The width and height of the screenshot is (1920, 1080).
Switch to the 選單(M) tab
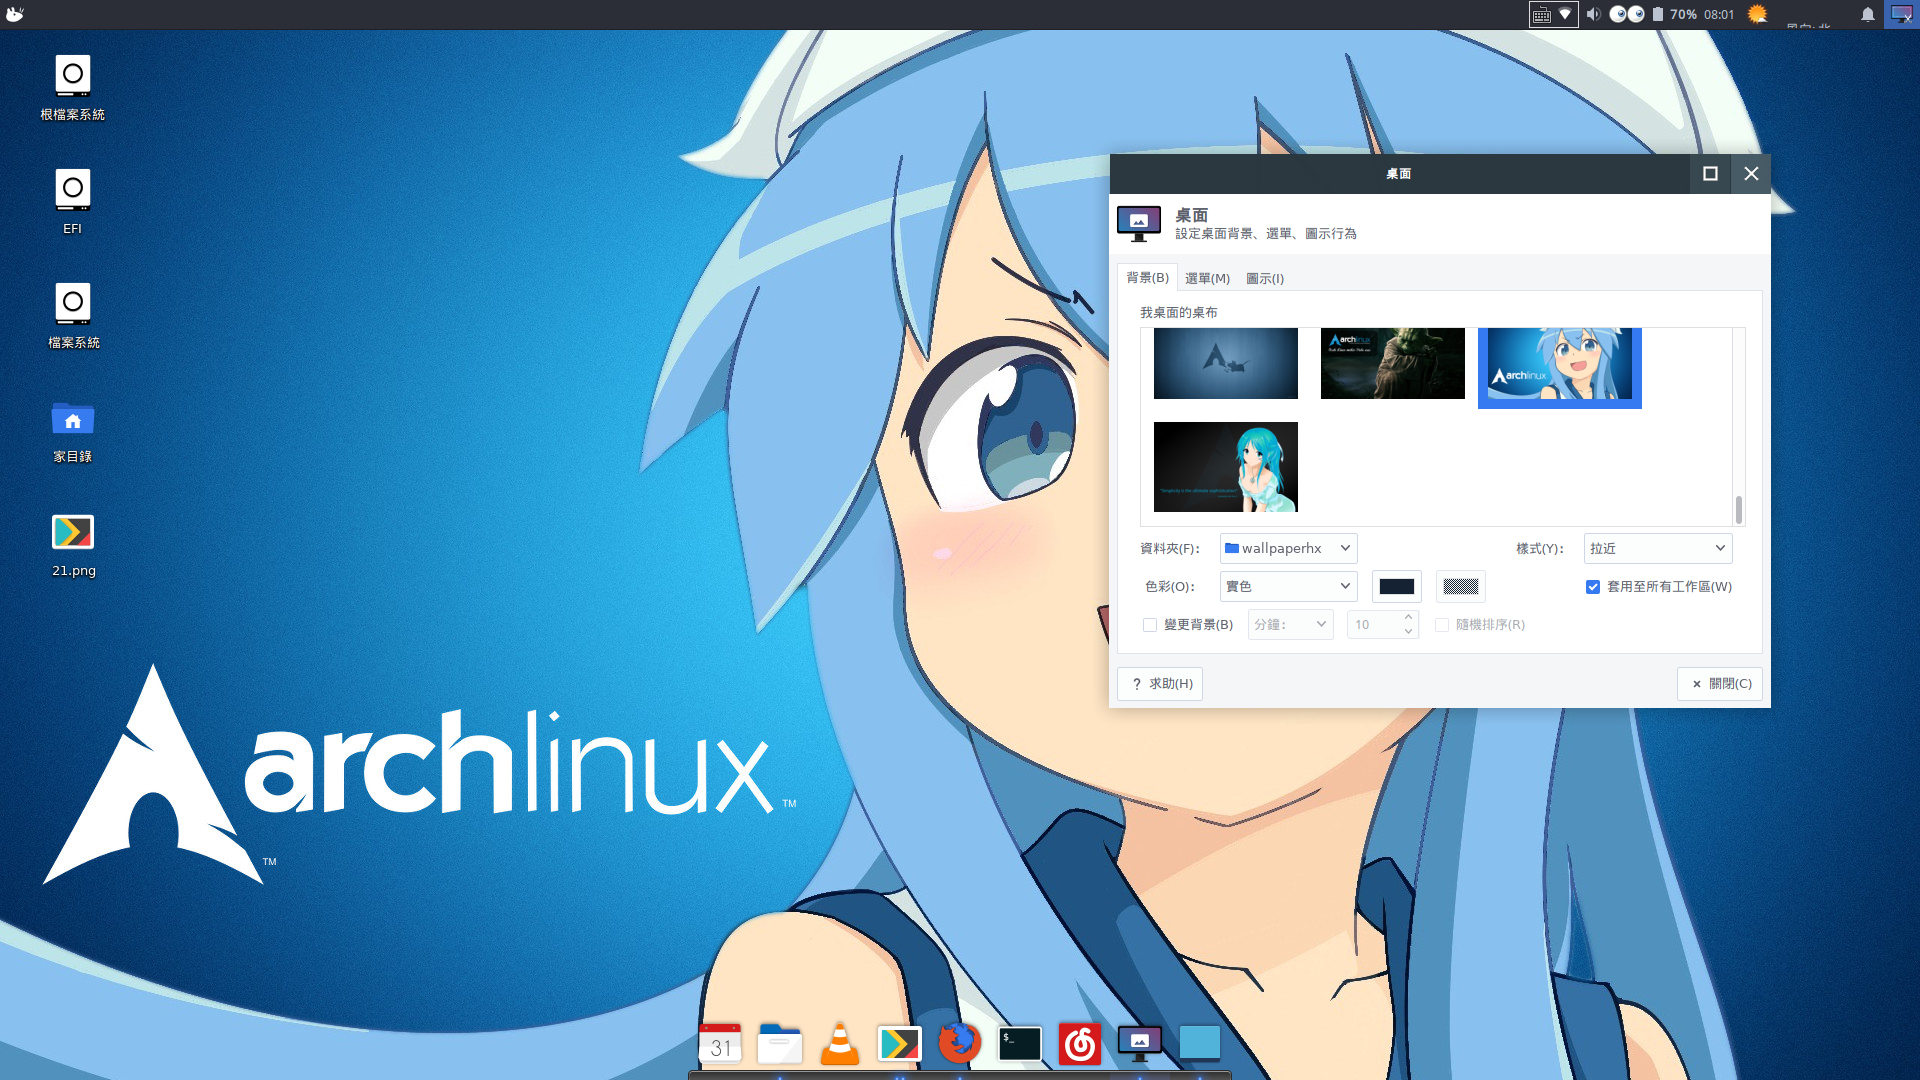(x=1207, y=278)
